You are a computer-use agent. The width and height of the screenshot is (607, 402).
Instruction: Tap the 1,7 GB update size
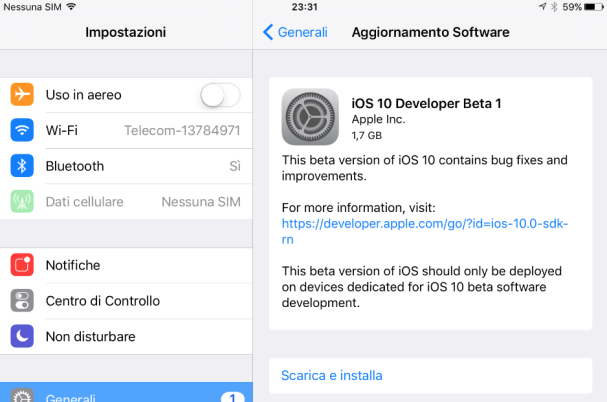pyautogui.click(x=367, y=135)
